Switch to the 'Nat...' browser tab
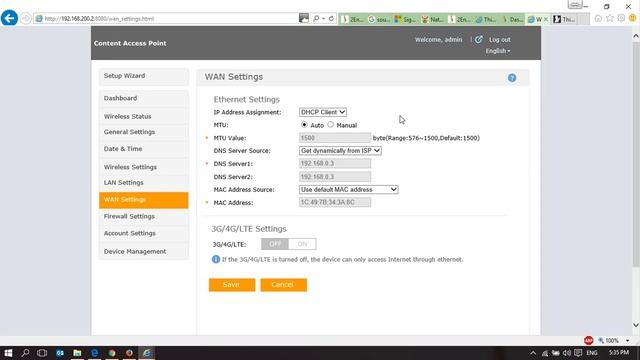The width and height of the screenshot is (640, 360). pos(432,19)
